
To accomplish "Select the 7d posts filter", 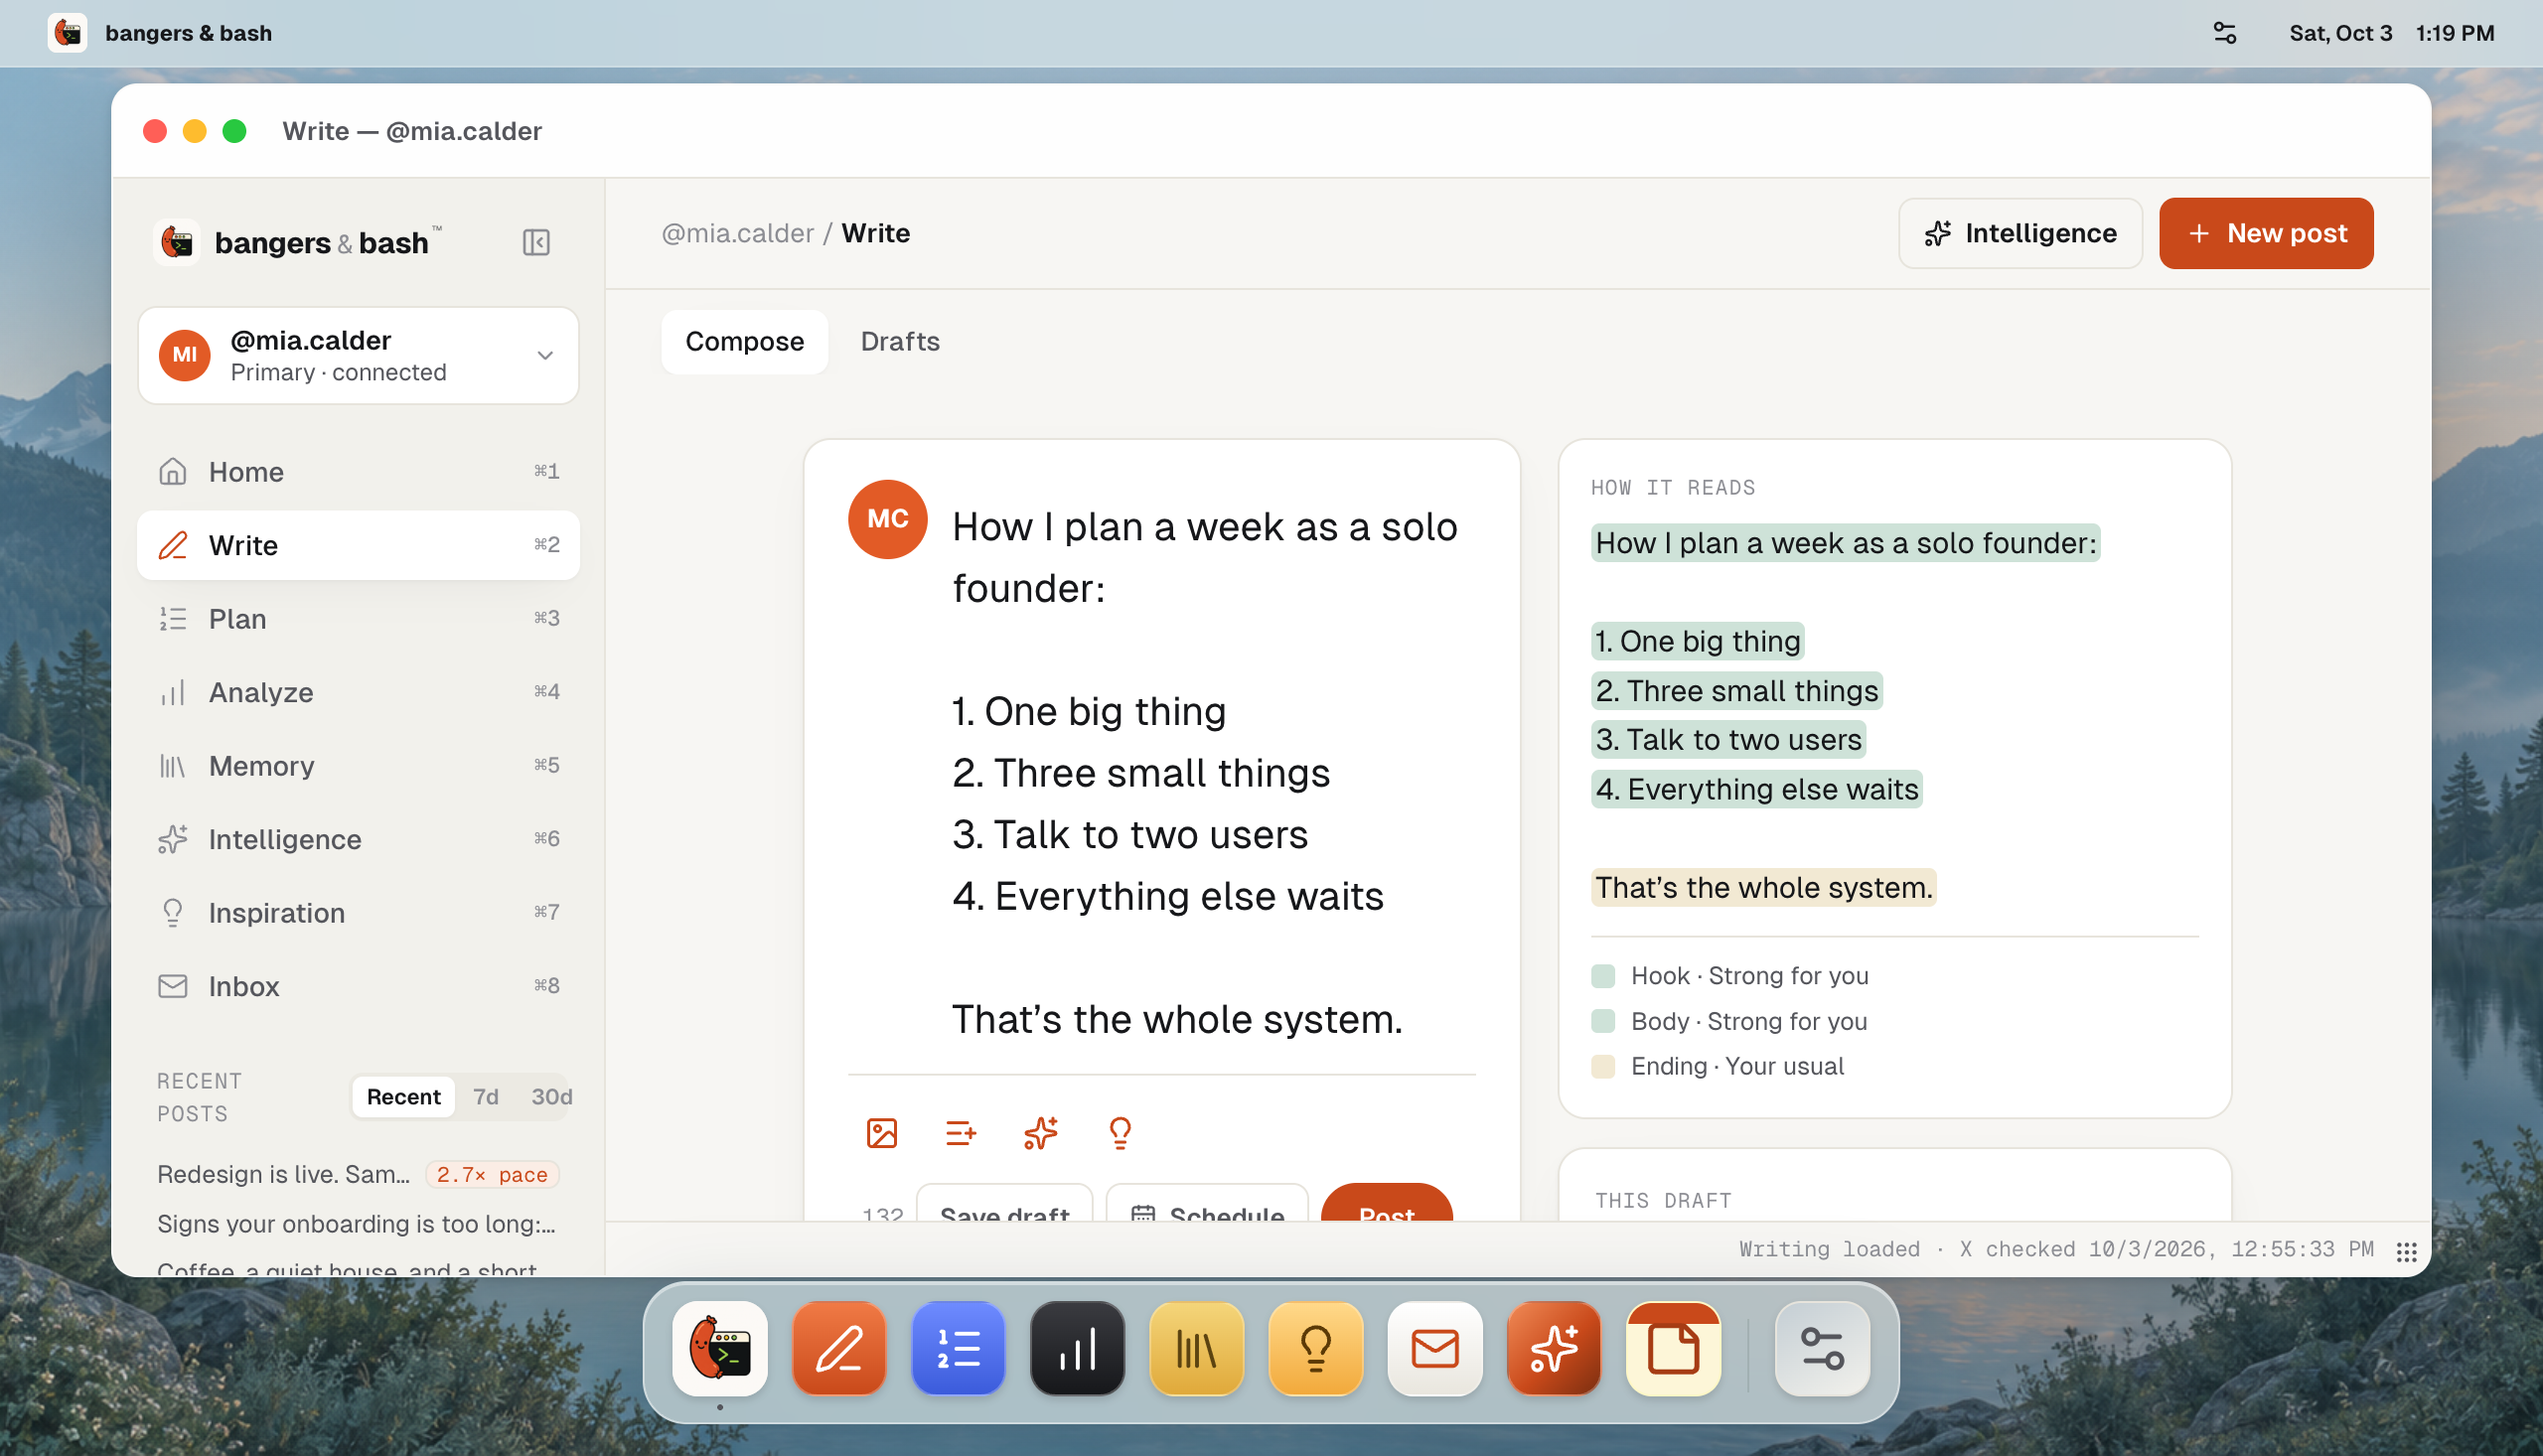I will pyautogui.click(x=485, y=1096).
